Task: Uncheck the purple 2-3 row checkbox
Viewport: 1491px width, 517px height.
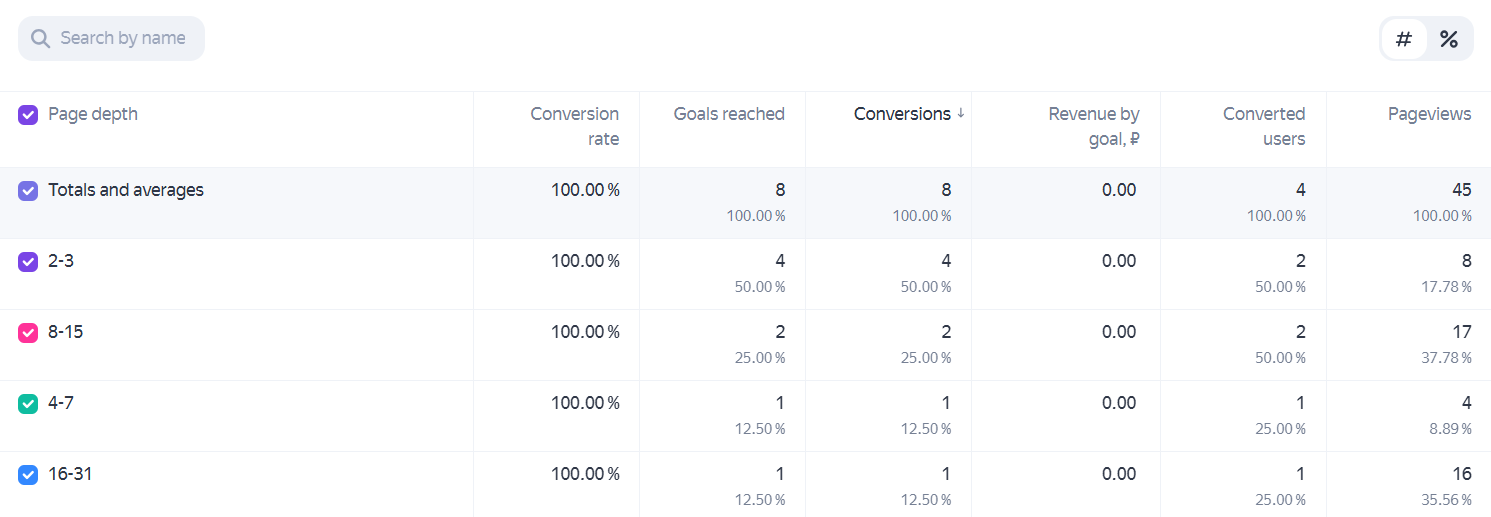Action: click(x=28, y=262)
